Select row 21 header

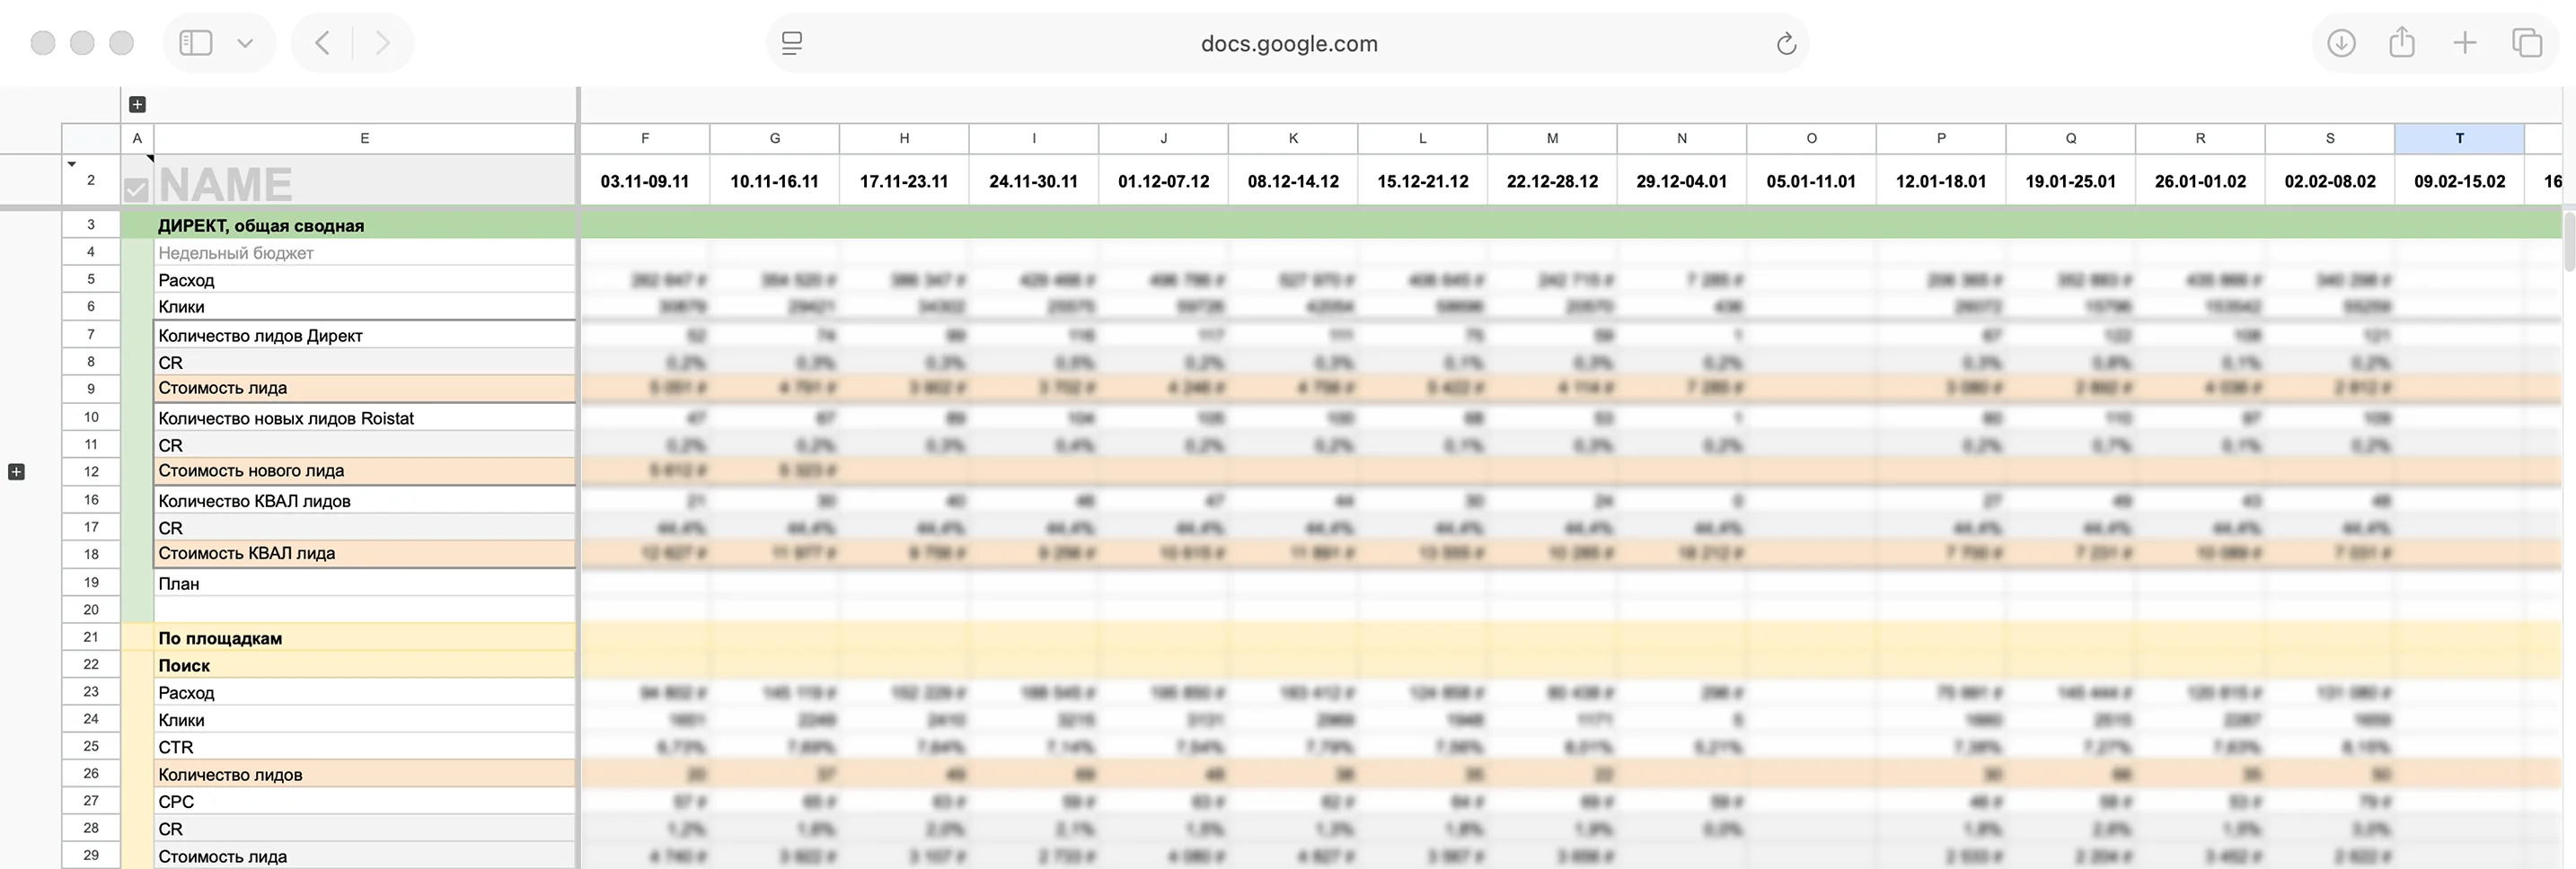(x=91, y=637)
